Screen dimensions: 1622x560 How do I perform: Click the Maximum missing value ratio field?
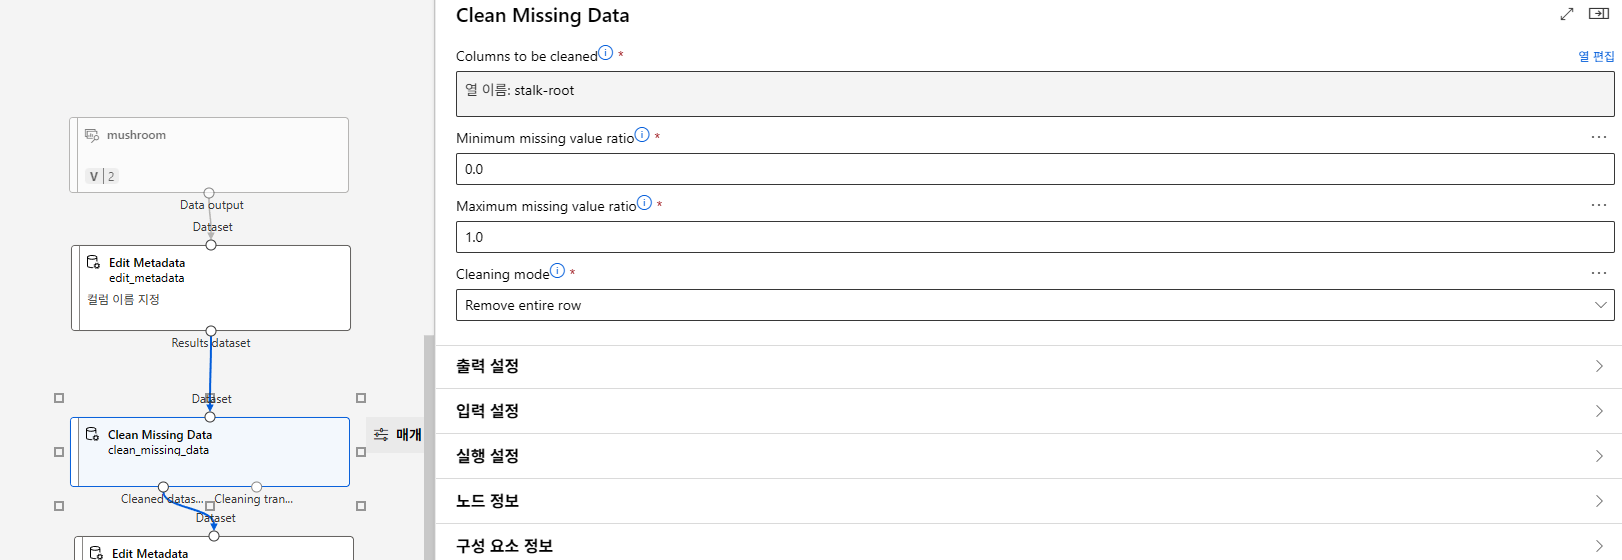(1034, 237)
